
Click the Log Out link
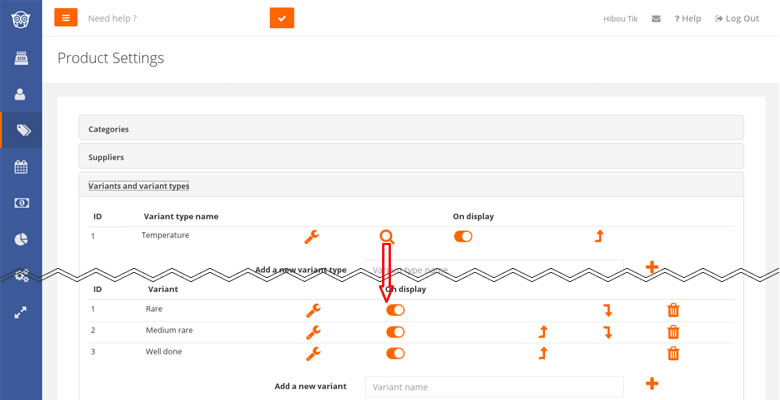[737, 18]
